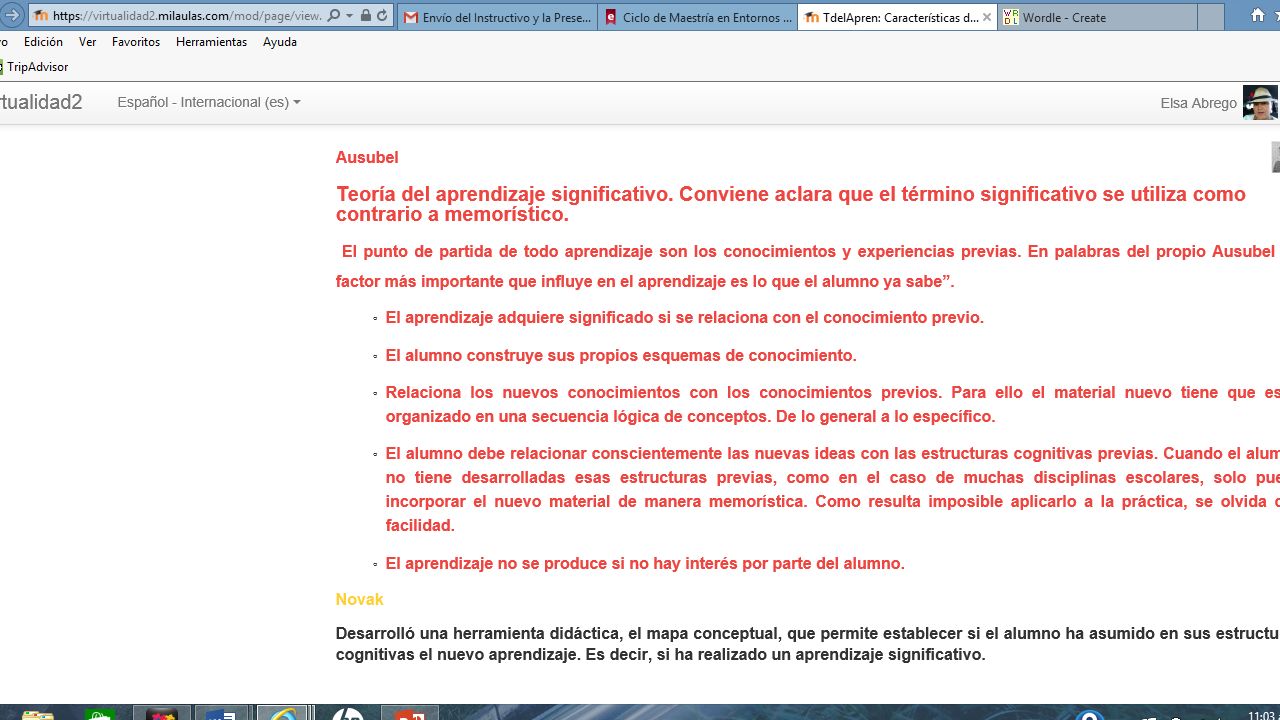Expand the Español - Internacional (es) language dropdown

[209, 102]
